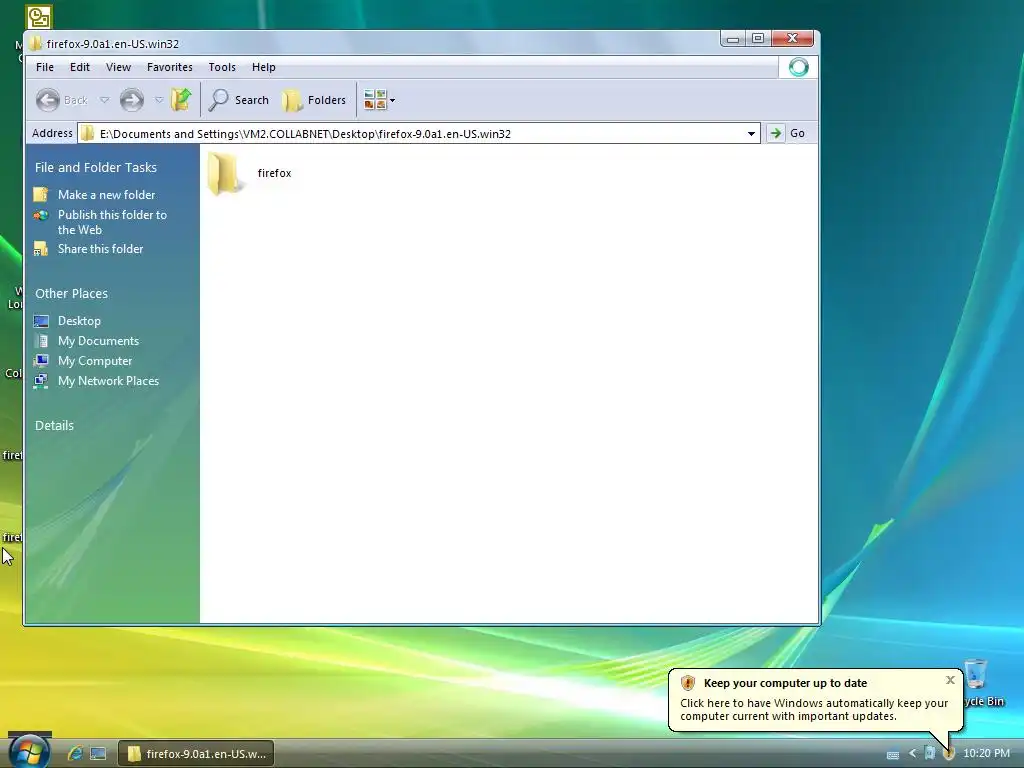Expand the Details section header
1024x768 pixels.
(54, 426)
